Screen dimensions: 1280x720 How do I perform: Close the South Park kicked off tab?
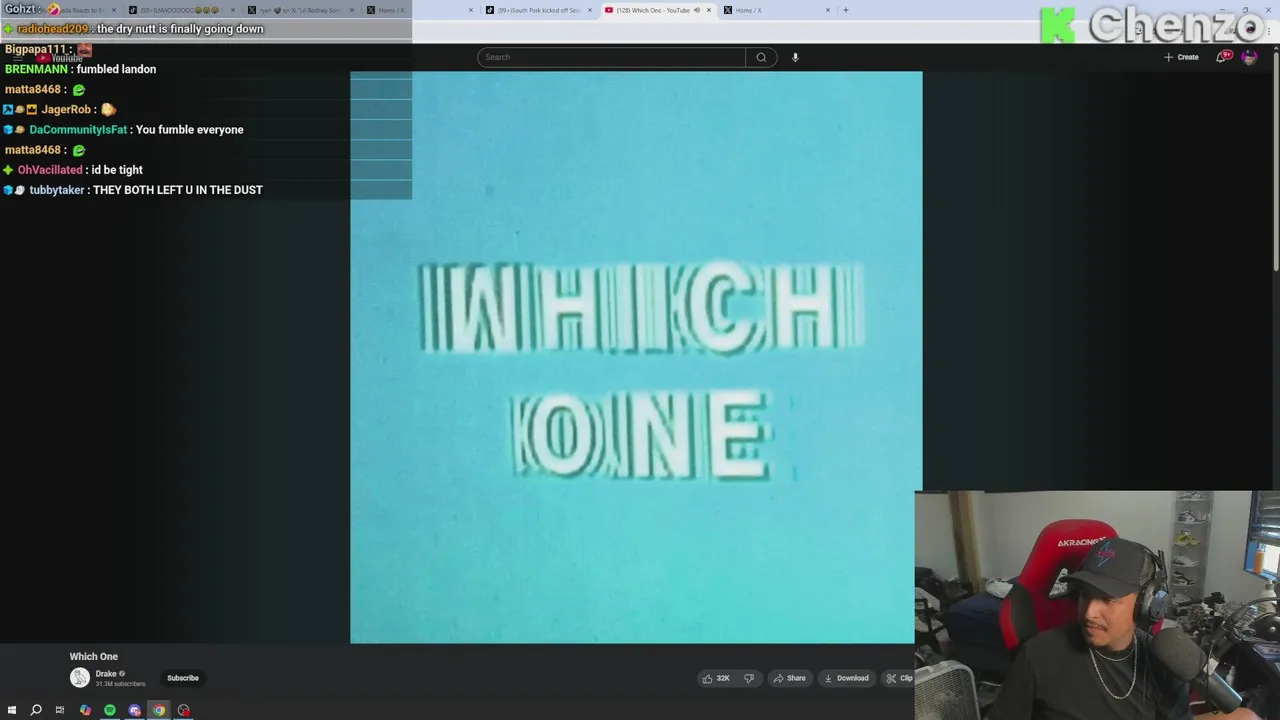(x=590, y=10)
